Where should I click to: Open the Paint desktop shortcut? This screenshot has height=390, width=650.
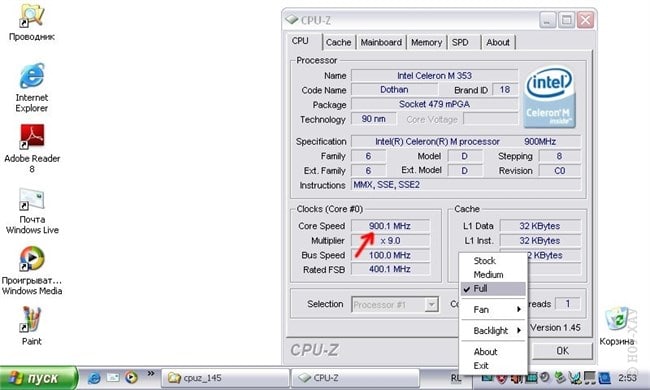(x=32, y=326)
